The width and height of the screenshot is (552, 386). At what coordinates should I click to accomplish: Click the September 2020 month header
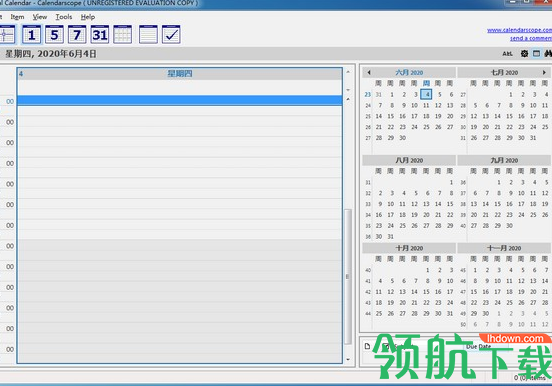(x=504, y=160)
